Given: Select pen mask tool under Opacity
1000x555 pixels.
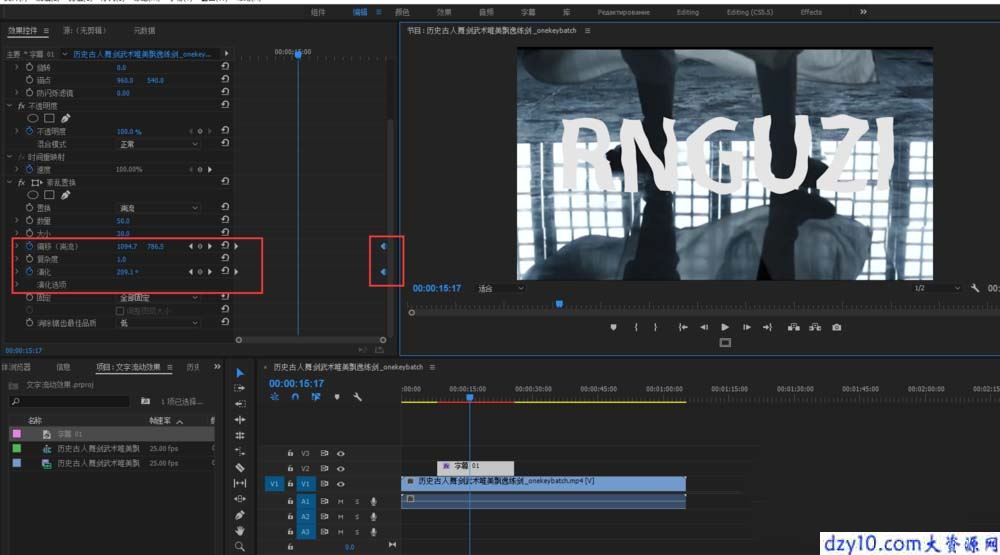Looking at the screenshot, I should (x=66, y=118).
